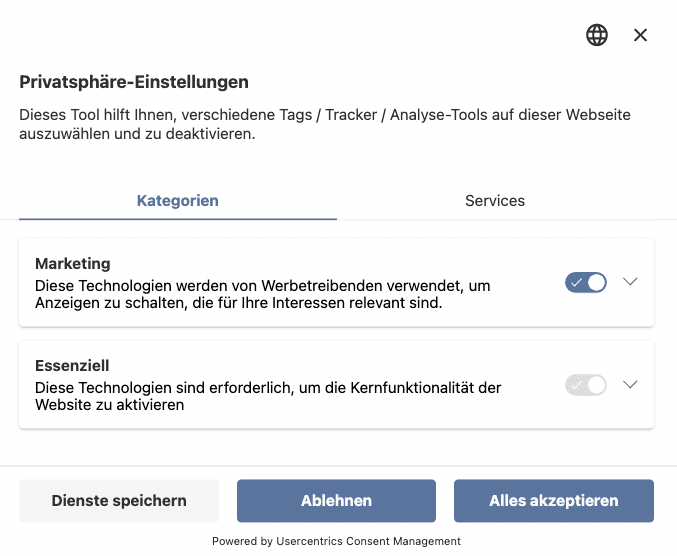Disable the Marketing toggle switch

[x=586, y=282]
